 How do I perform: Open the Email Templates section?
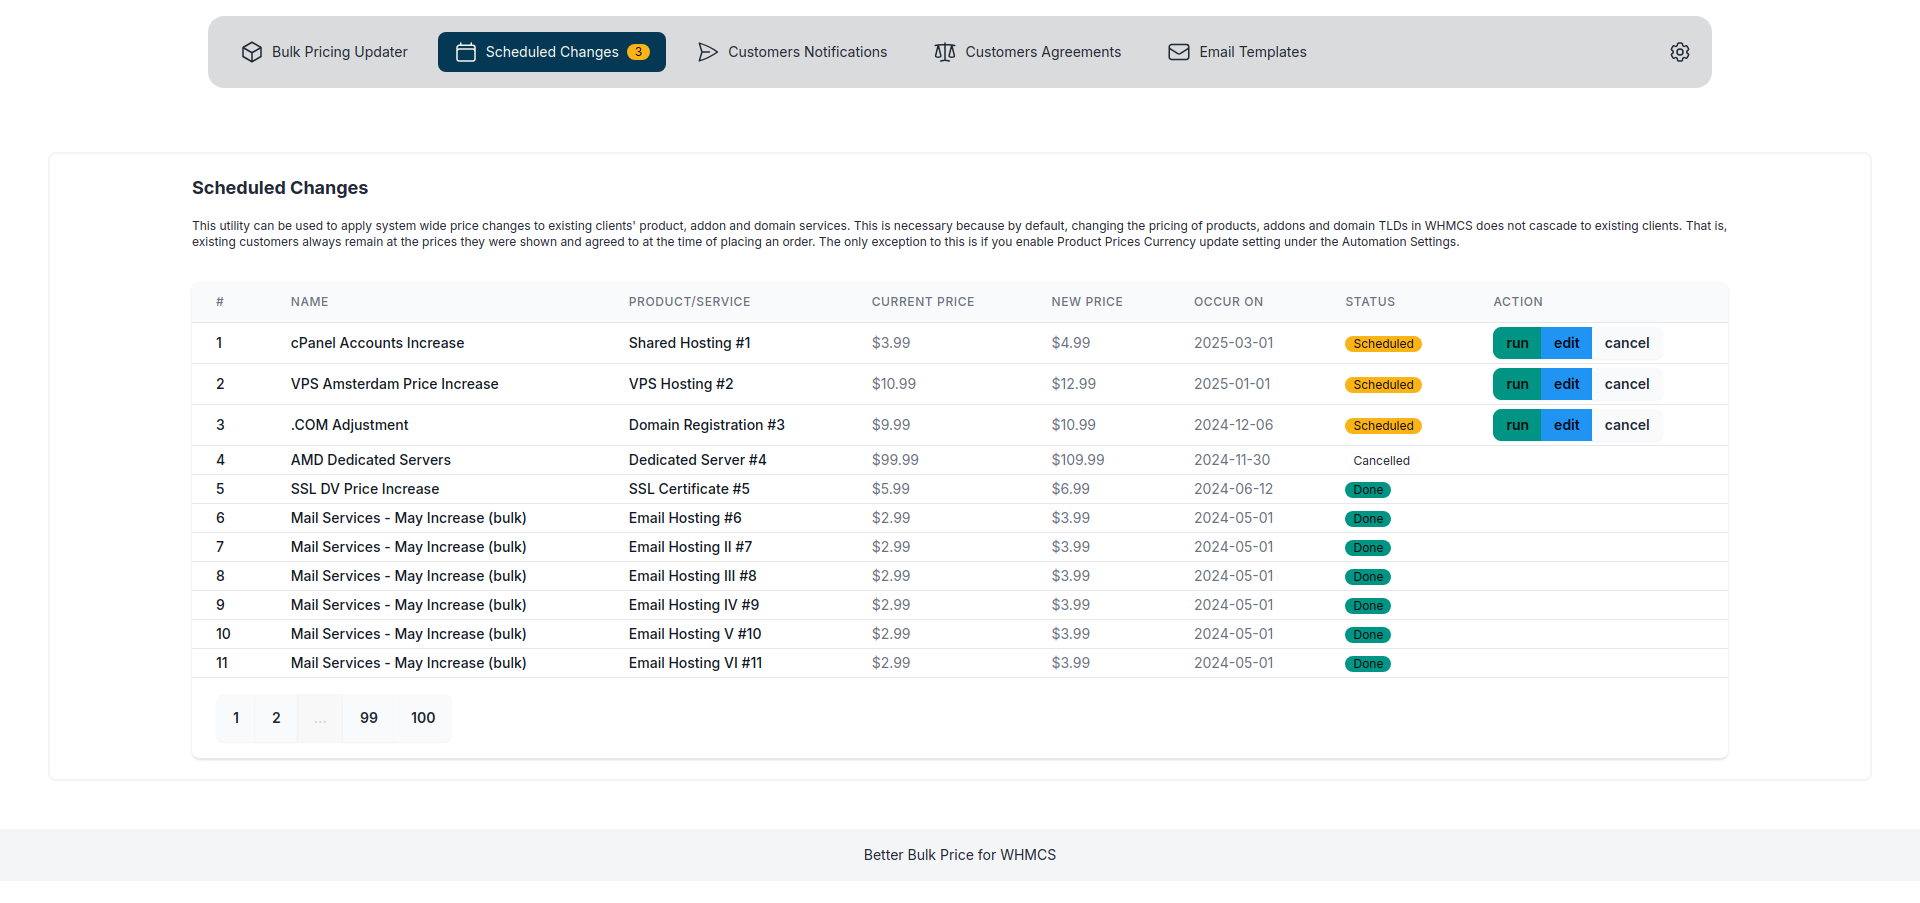click(x=1252, y=52)
